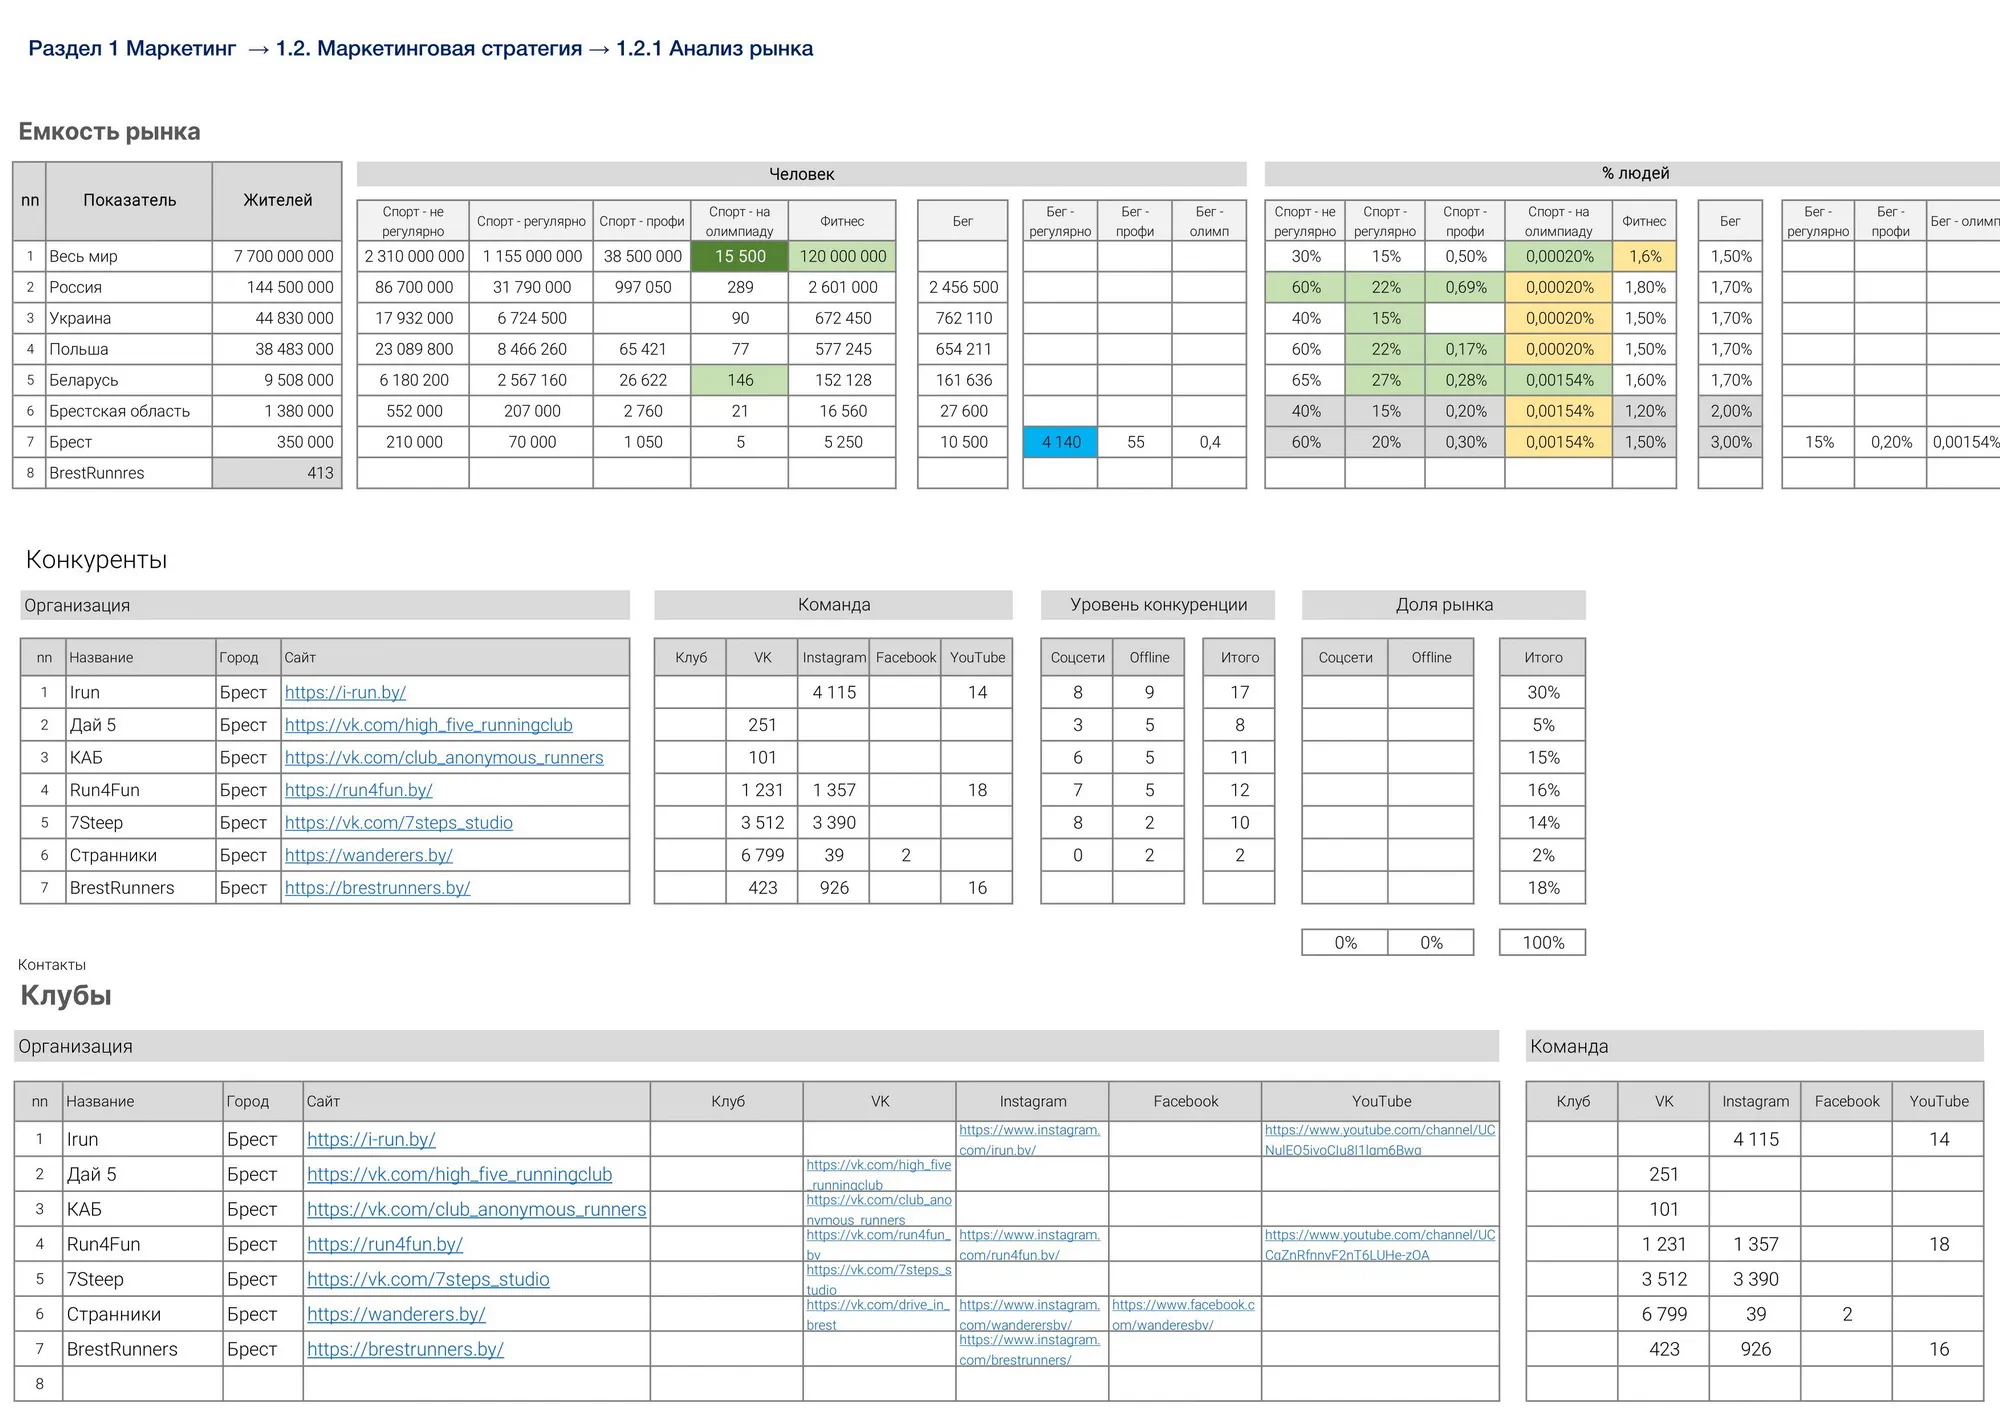Click the Уровень конкуренции header

pos(1158,605)
